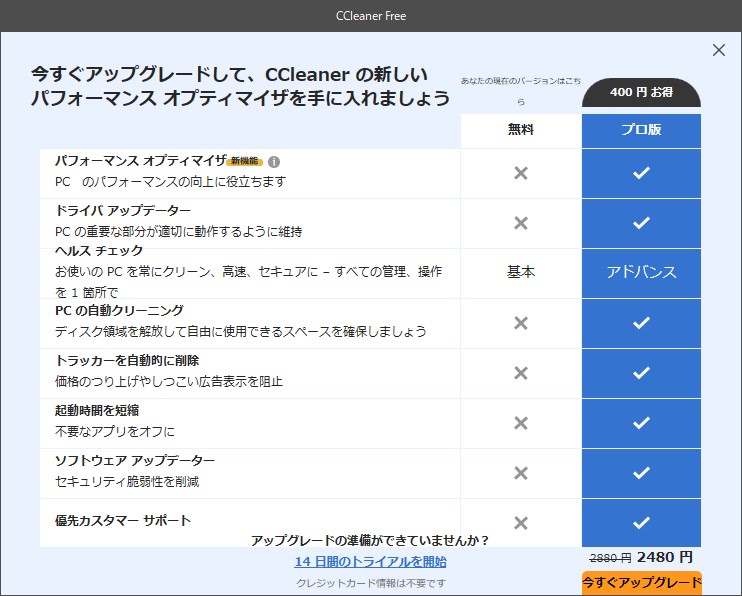Click the free-column X for ドライバ アップデーター
Image resolution: width=742 pixels, height=596 pixels.
(521, 223)
